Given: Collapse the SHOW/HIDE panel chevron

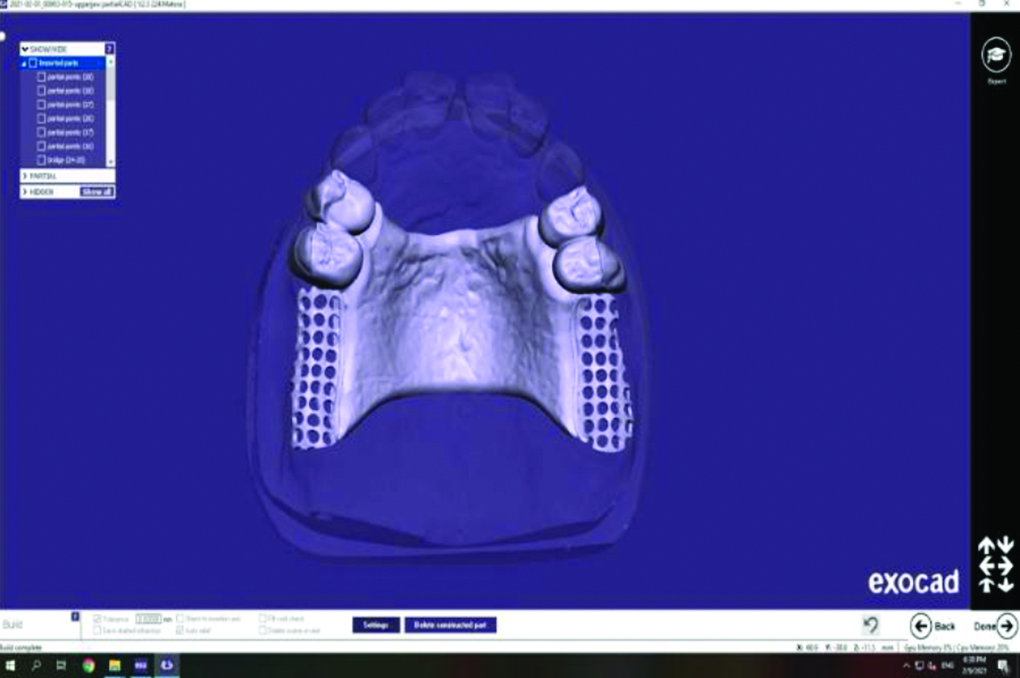Looking at the screenshot, I should 25,49.
